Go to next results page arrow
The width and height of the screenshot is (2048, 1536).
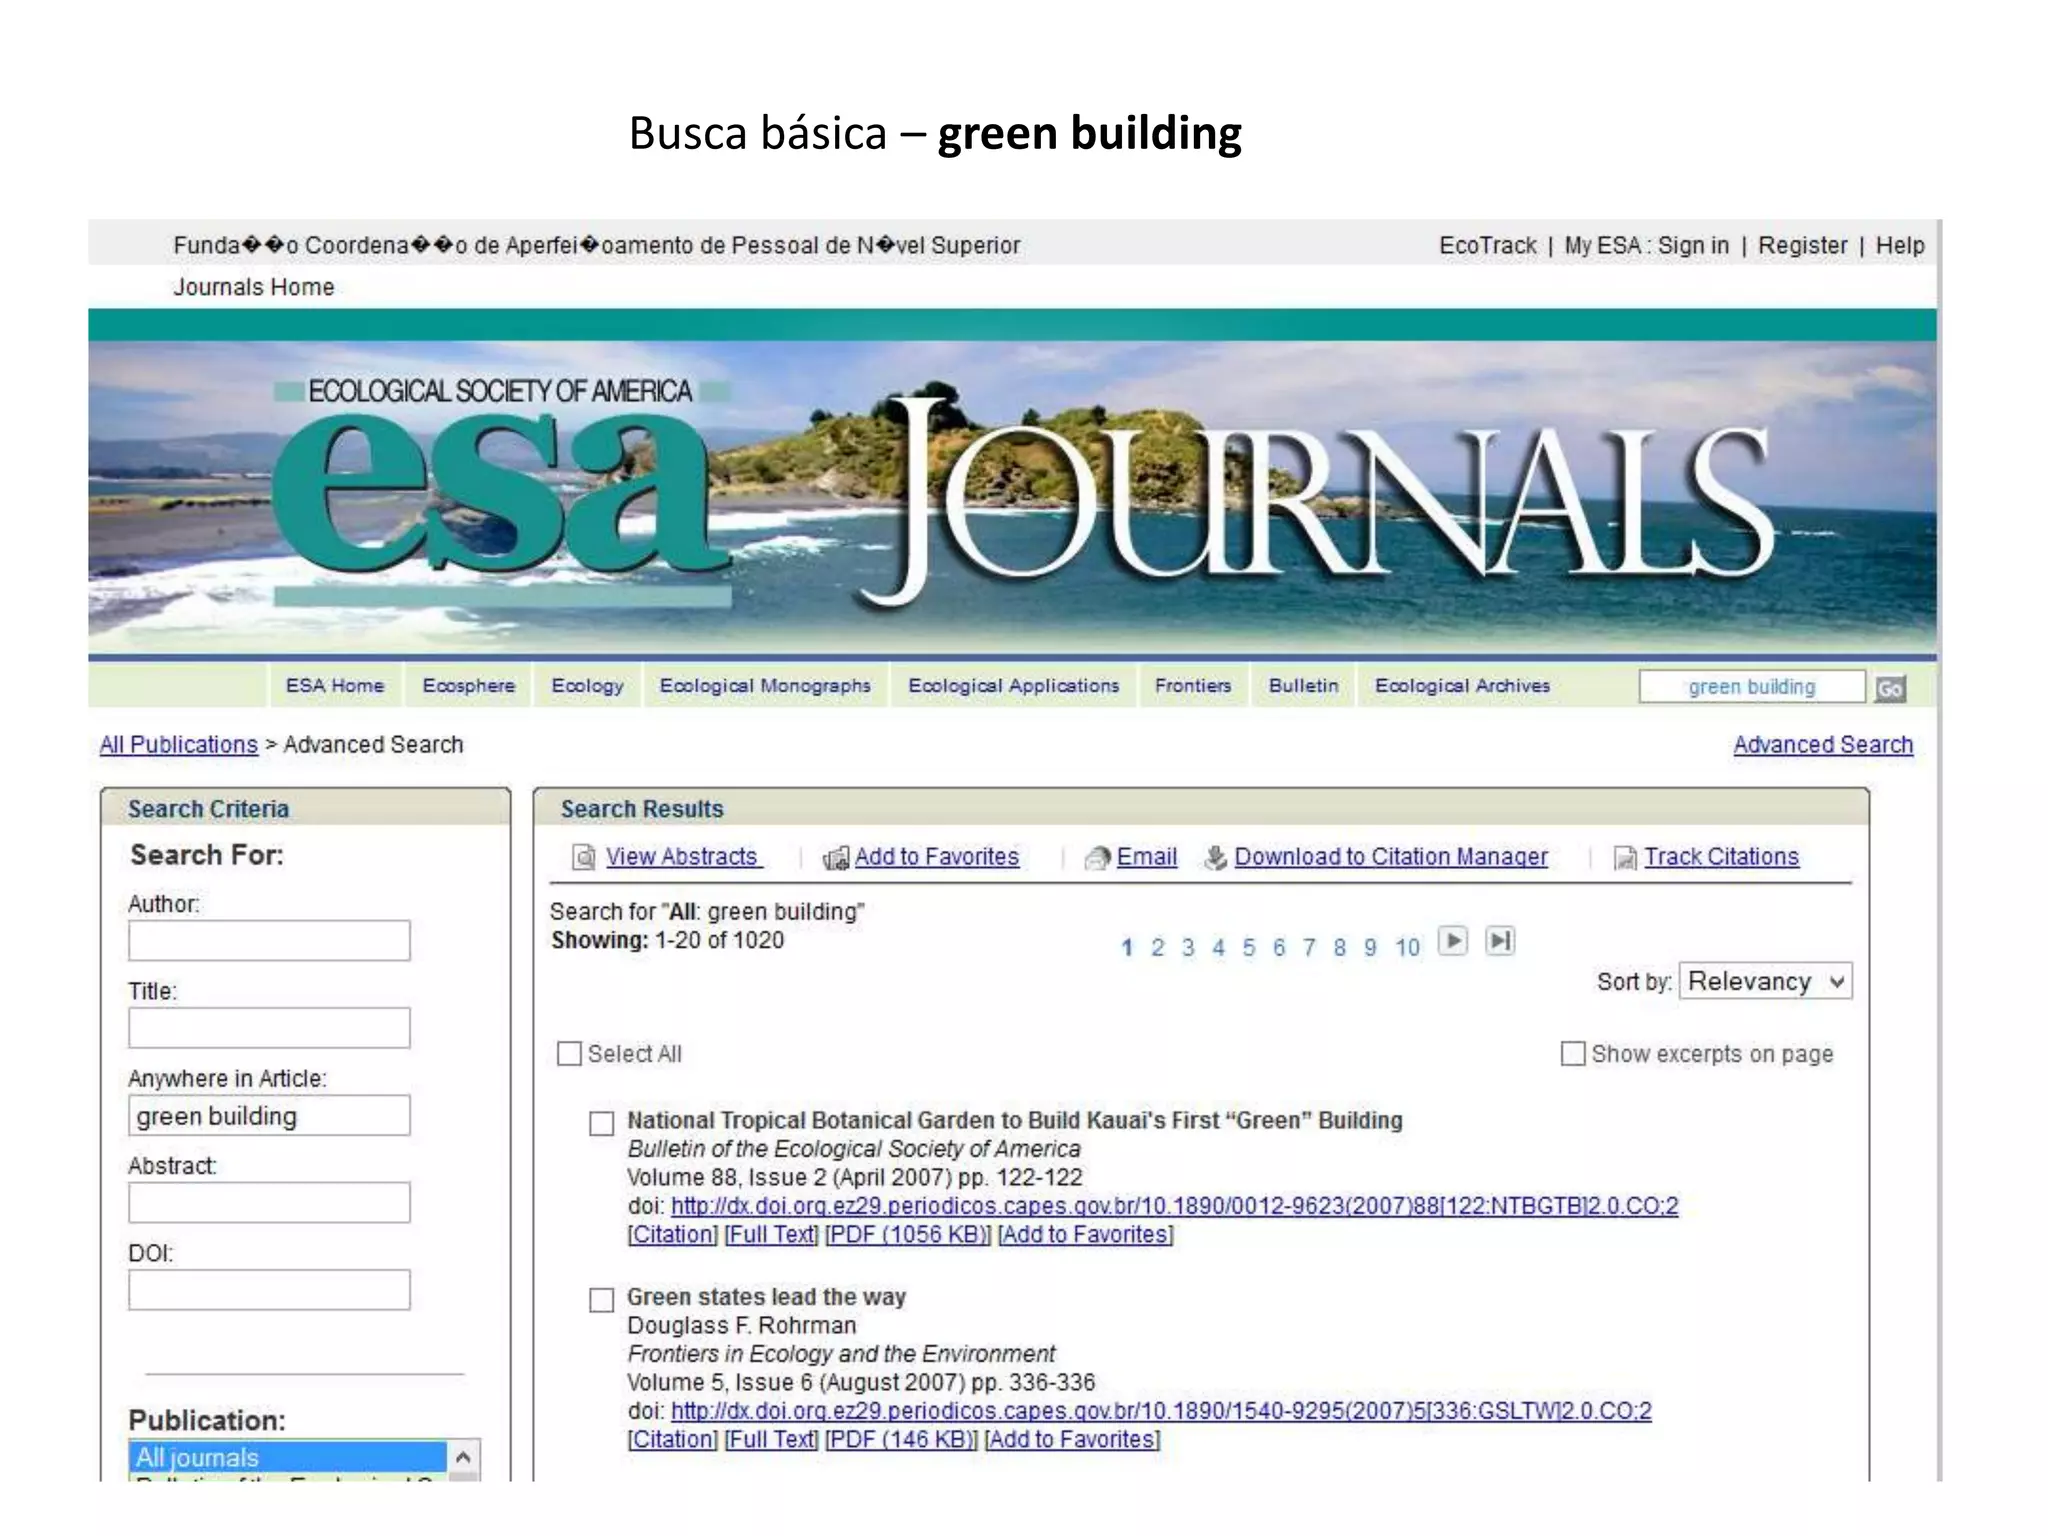tap(1452, 941)
